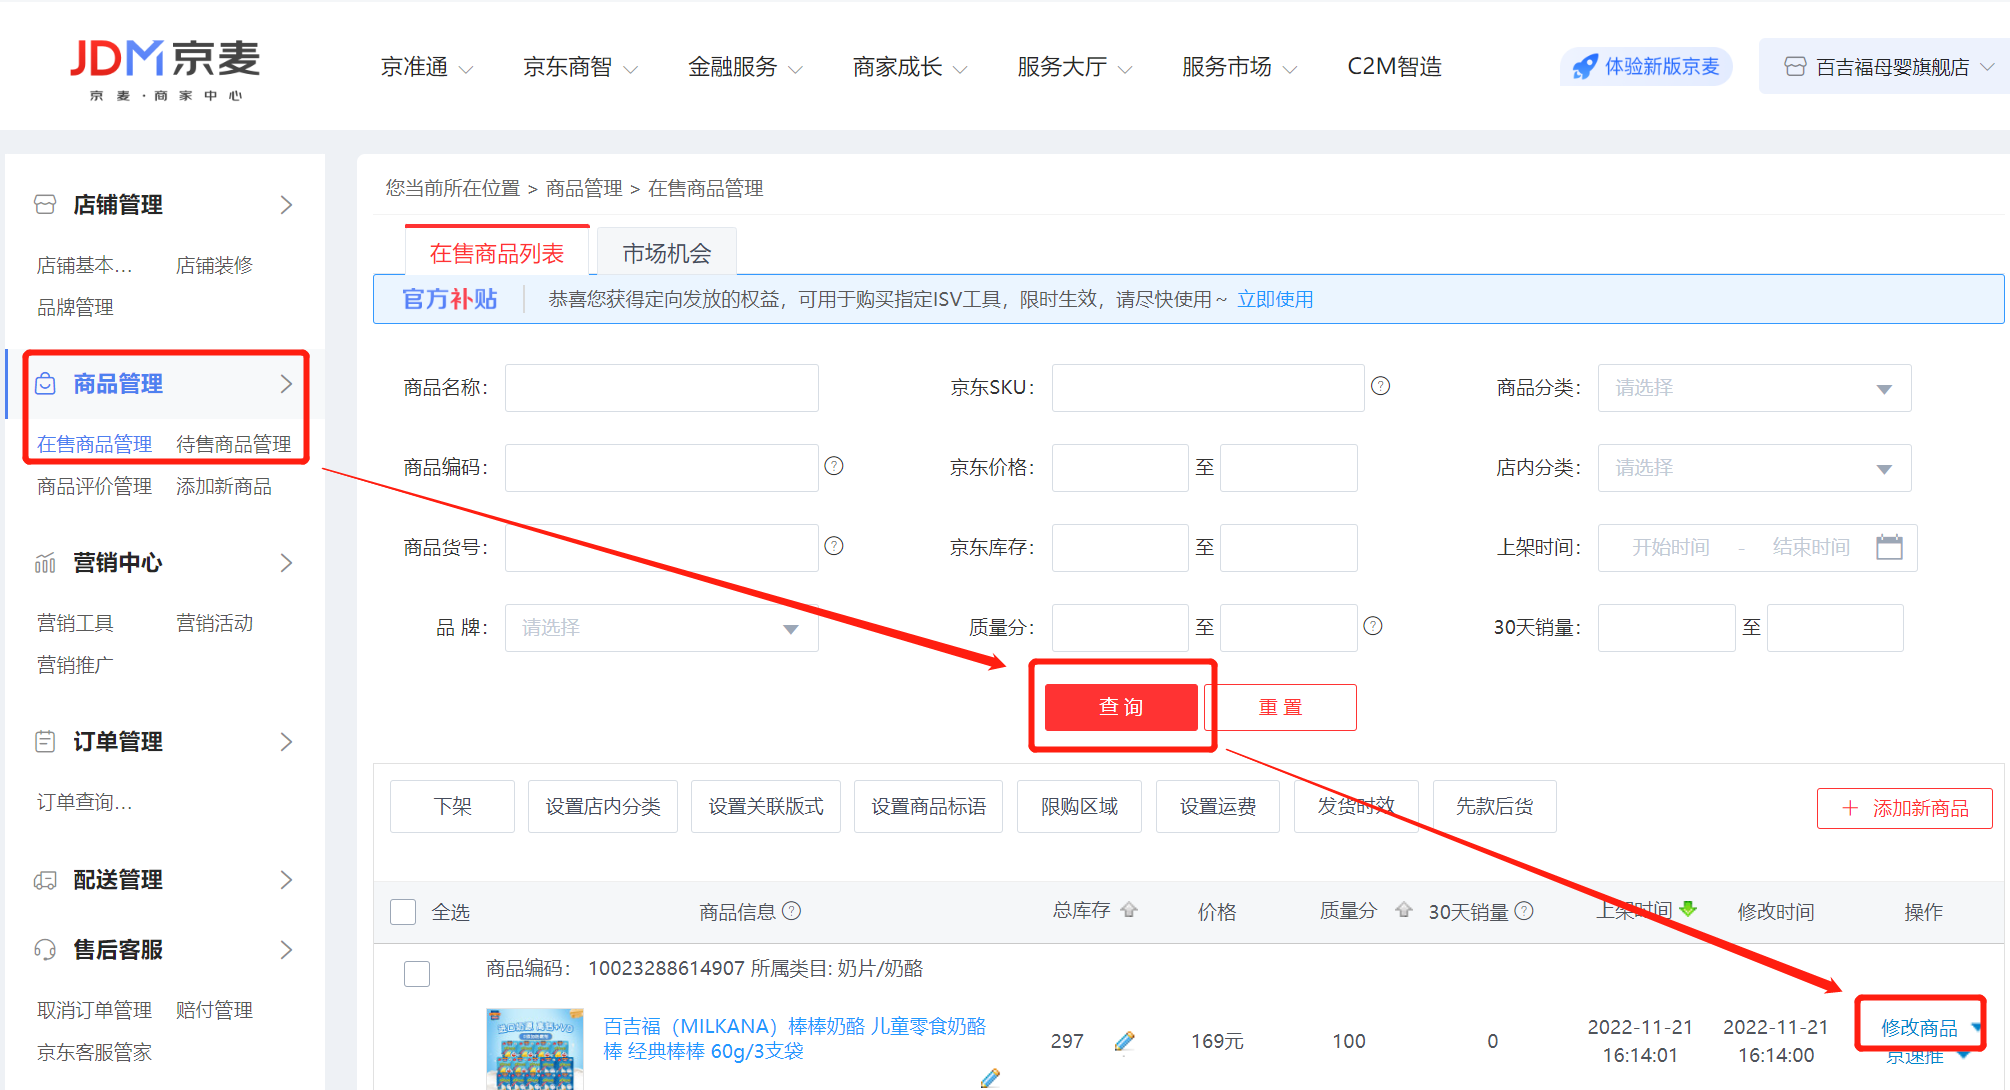This screenshot has height=1090, width=2010.
Task: Click the 店铺管理 shop icon in sidebar
Action: 45,205
